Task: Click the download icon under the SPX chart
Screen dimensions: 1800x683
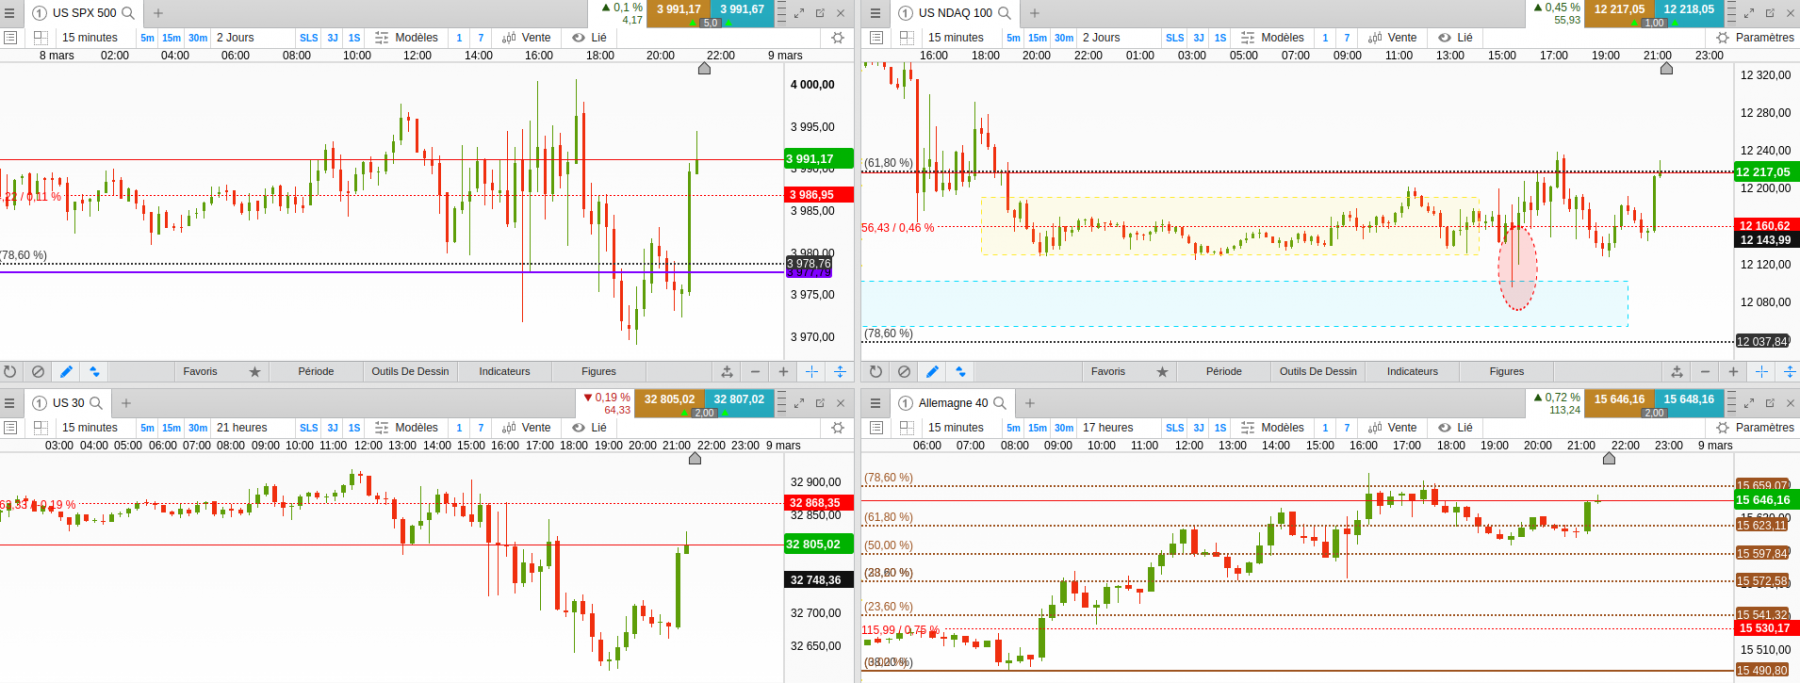Action: [727, 371]
